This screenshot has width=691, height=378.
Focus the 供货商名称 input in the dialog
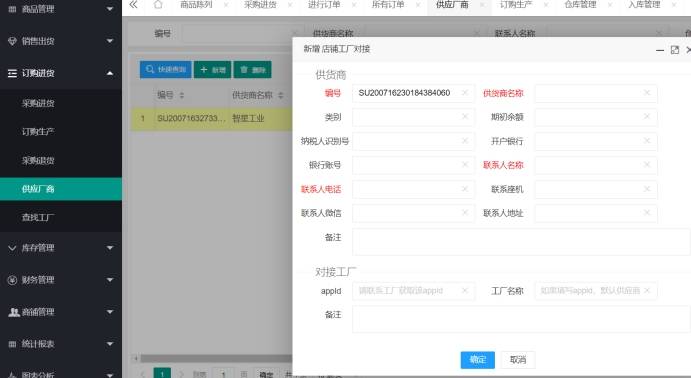[x=596, y=93]
